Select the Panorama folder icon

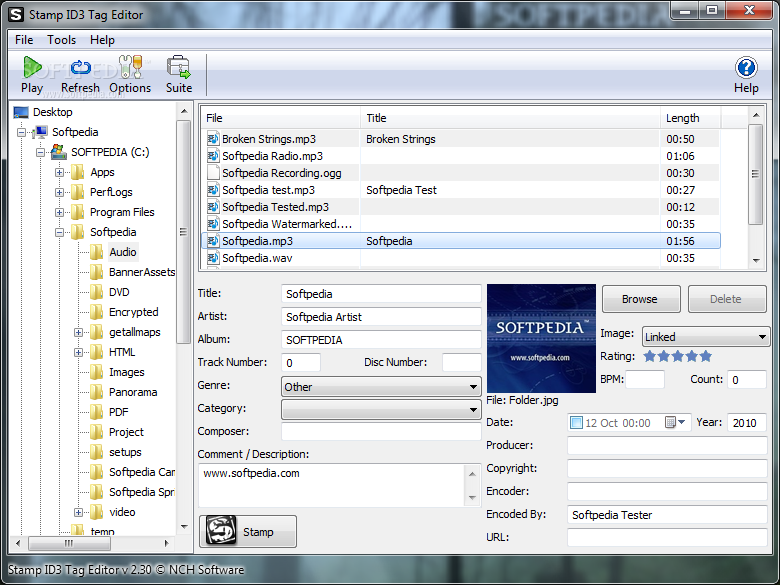coord(97,392)
